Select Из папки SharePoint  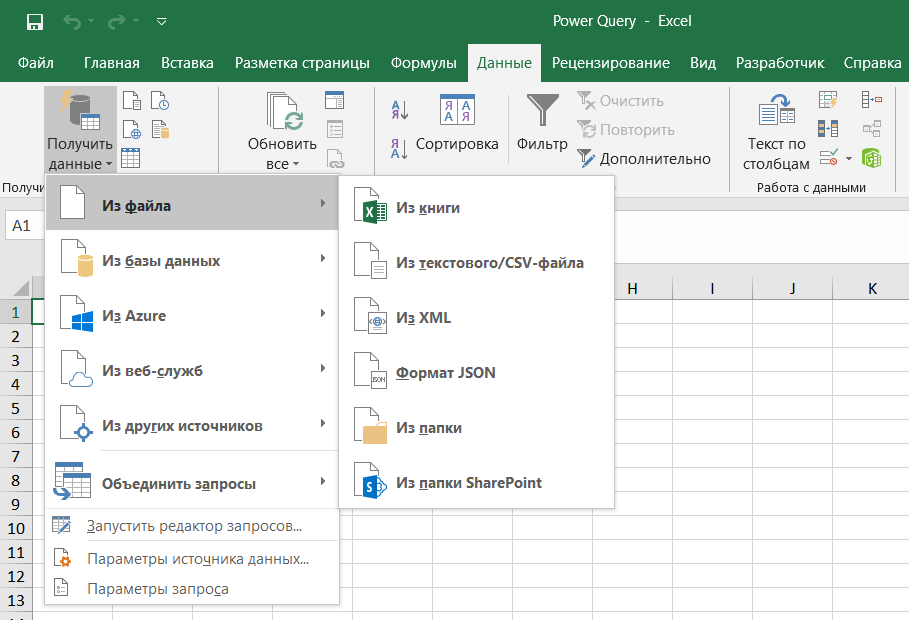click(x=477, y=483)
